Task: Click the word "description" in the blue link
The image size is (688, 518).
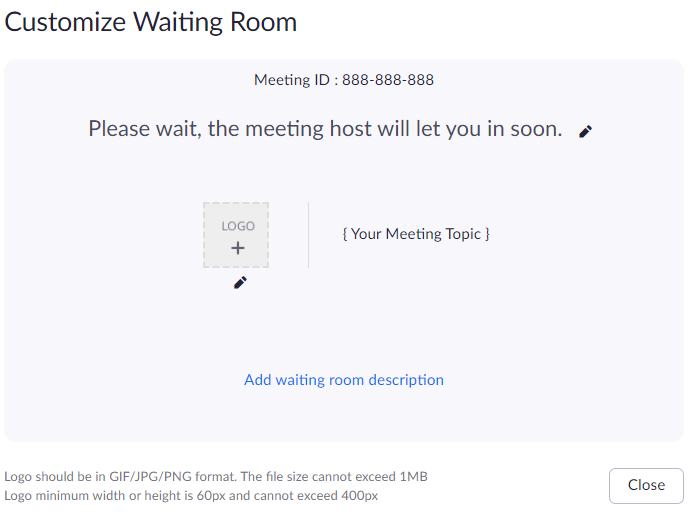Action: tap(406, 380)
